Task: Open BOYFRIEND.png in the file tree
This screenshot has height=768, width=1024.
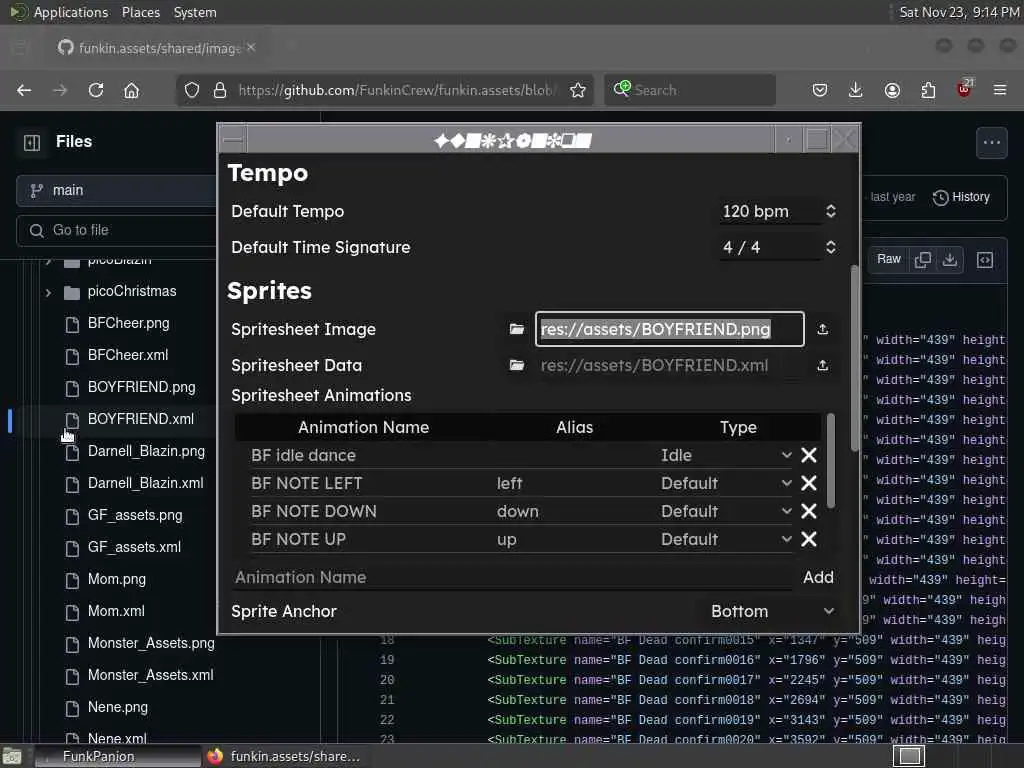Action: coord(141,387)
